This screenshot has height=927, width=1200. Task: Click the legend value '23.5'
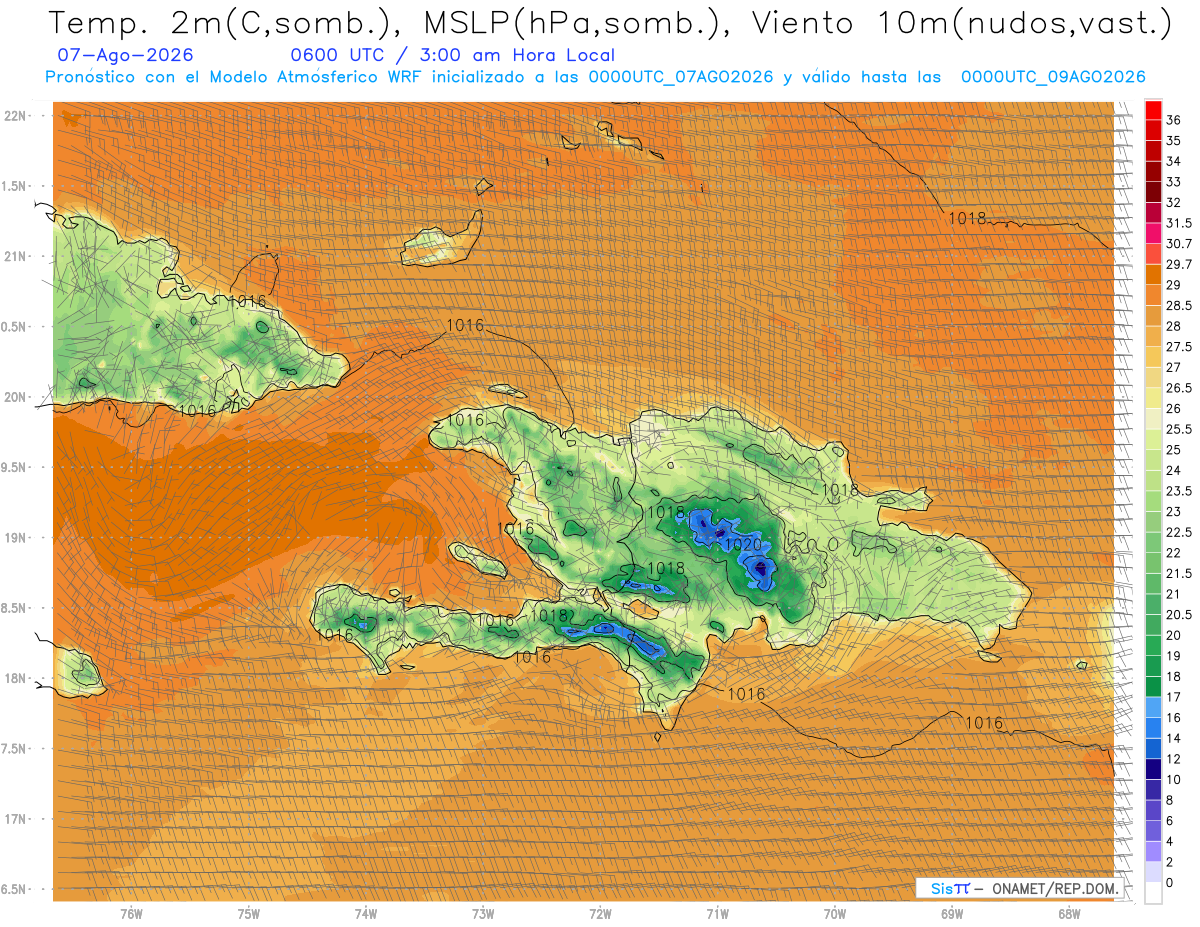(1179, 492)
